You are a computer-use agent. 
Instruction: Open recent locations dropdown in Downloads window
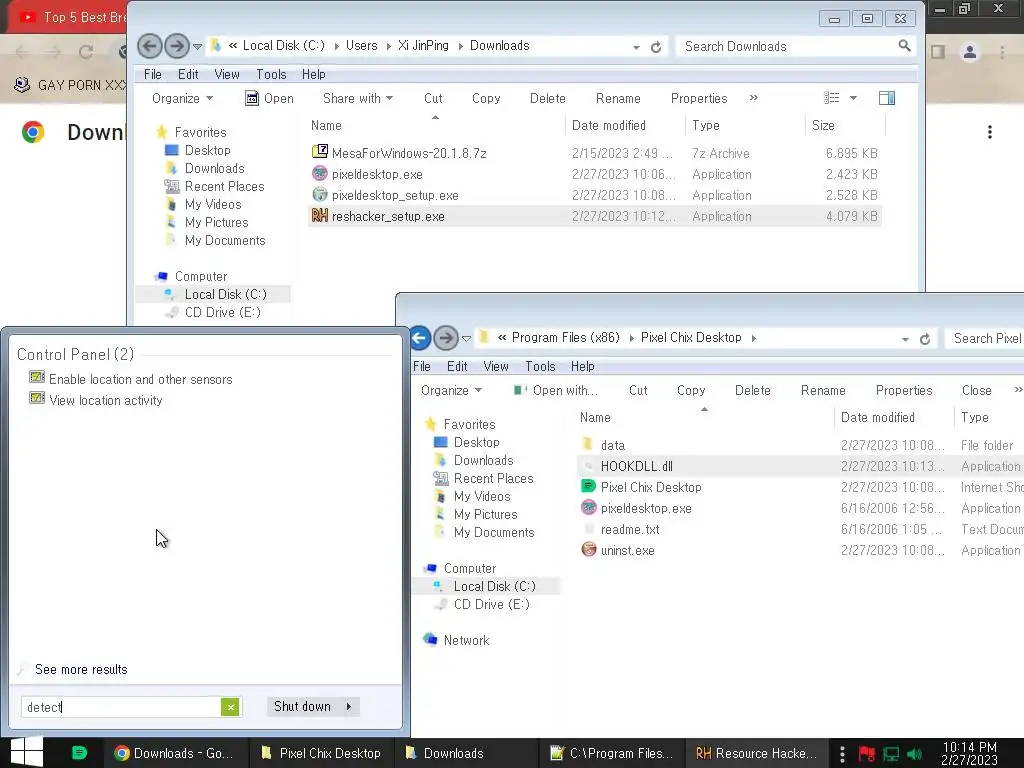tap(197, 46)
